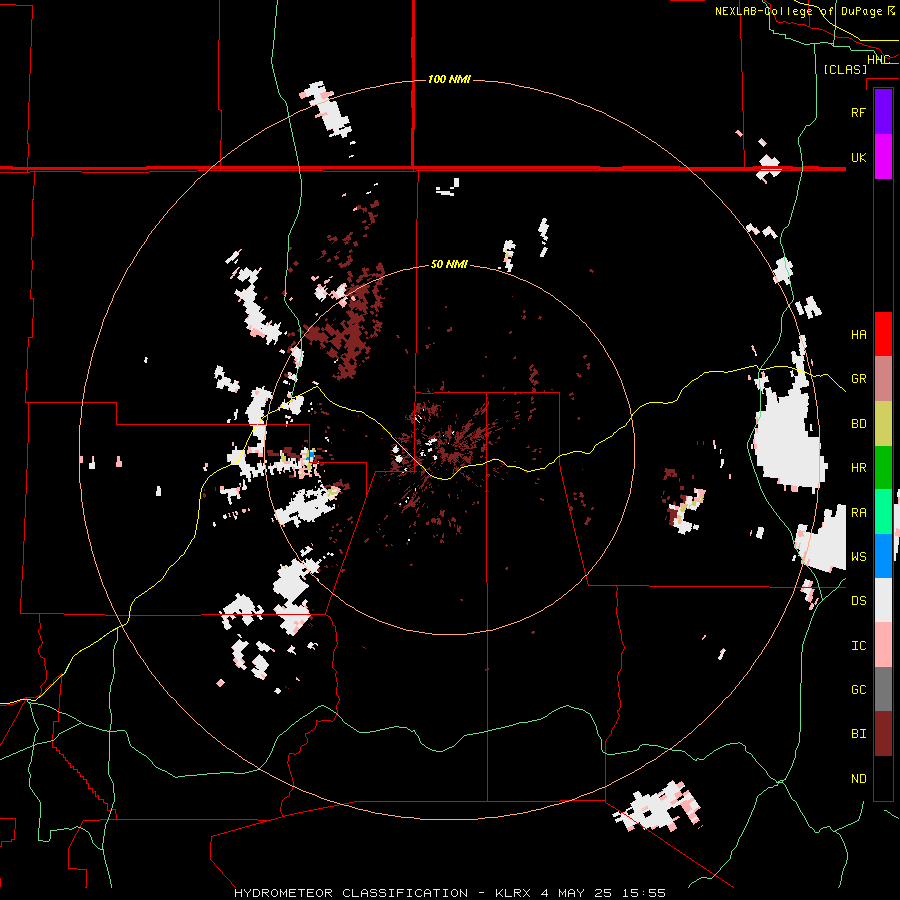Click the HYDROMETEOR CLASSIFICATION KLRX title caption

pyautogui.click(x=450, y=893)
